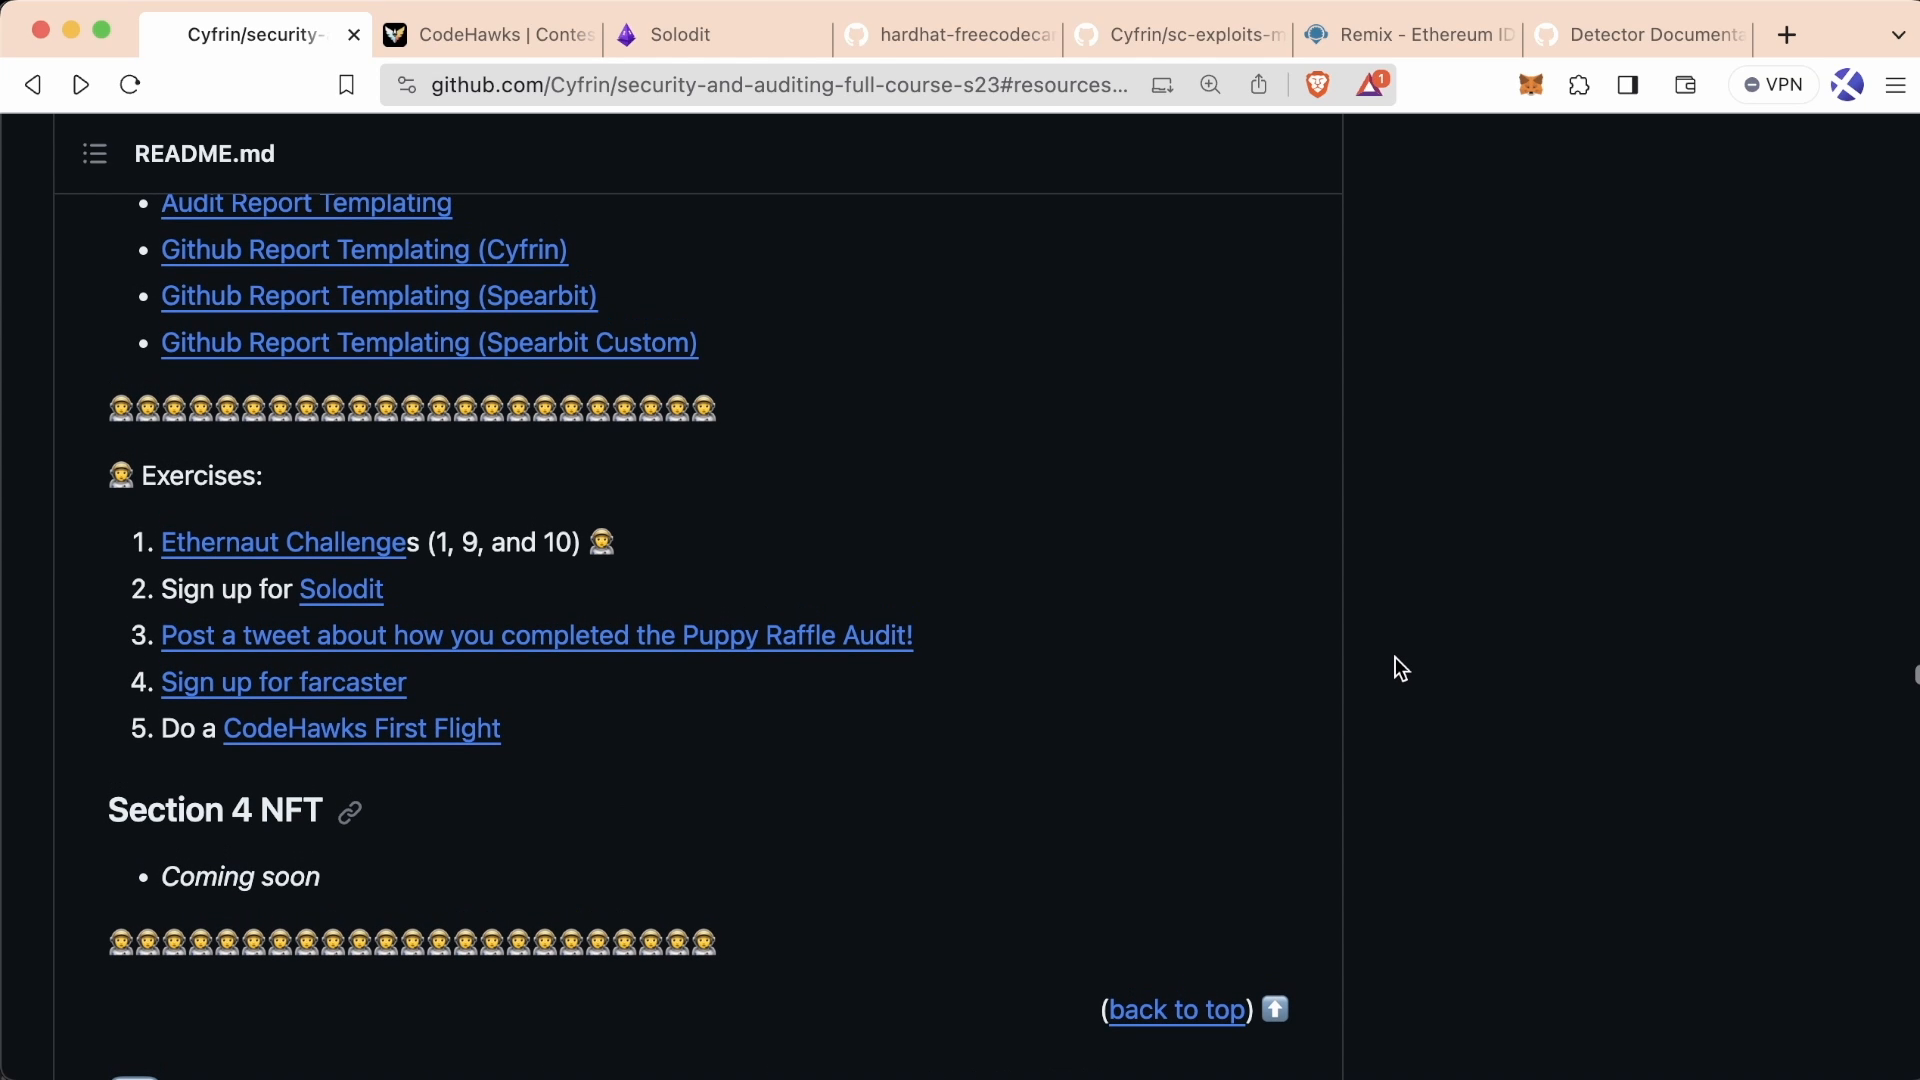Click the back to top link
This screenshot has width=1920, height=1080.
1177,1010
